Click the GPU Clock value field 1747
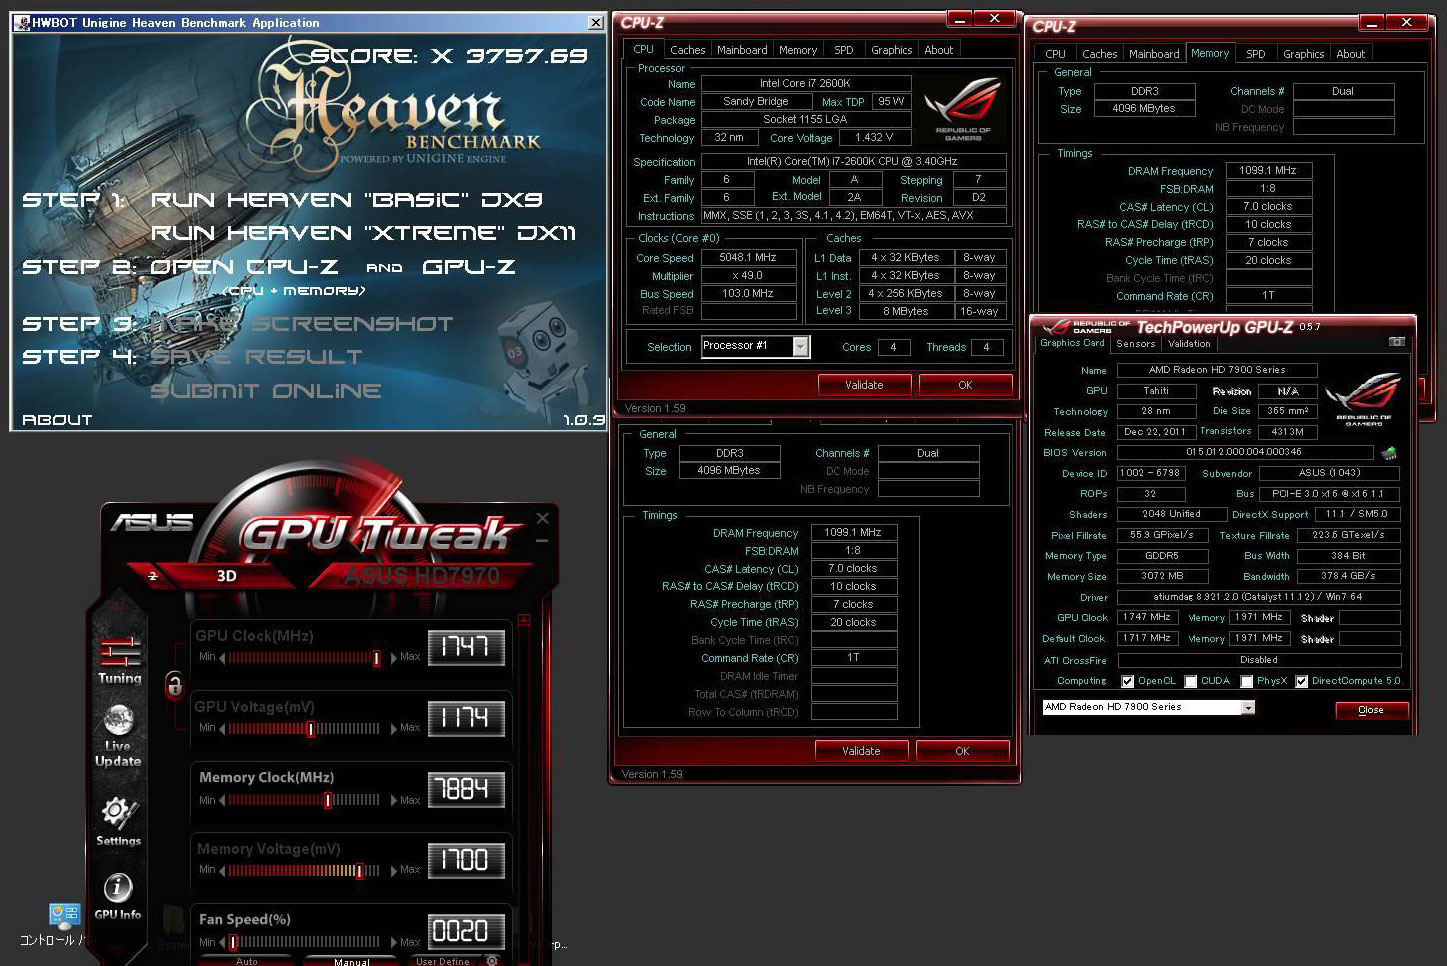1447x966 pixels. click(466, 648)
